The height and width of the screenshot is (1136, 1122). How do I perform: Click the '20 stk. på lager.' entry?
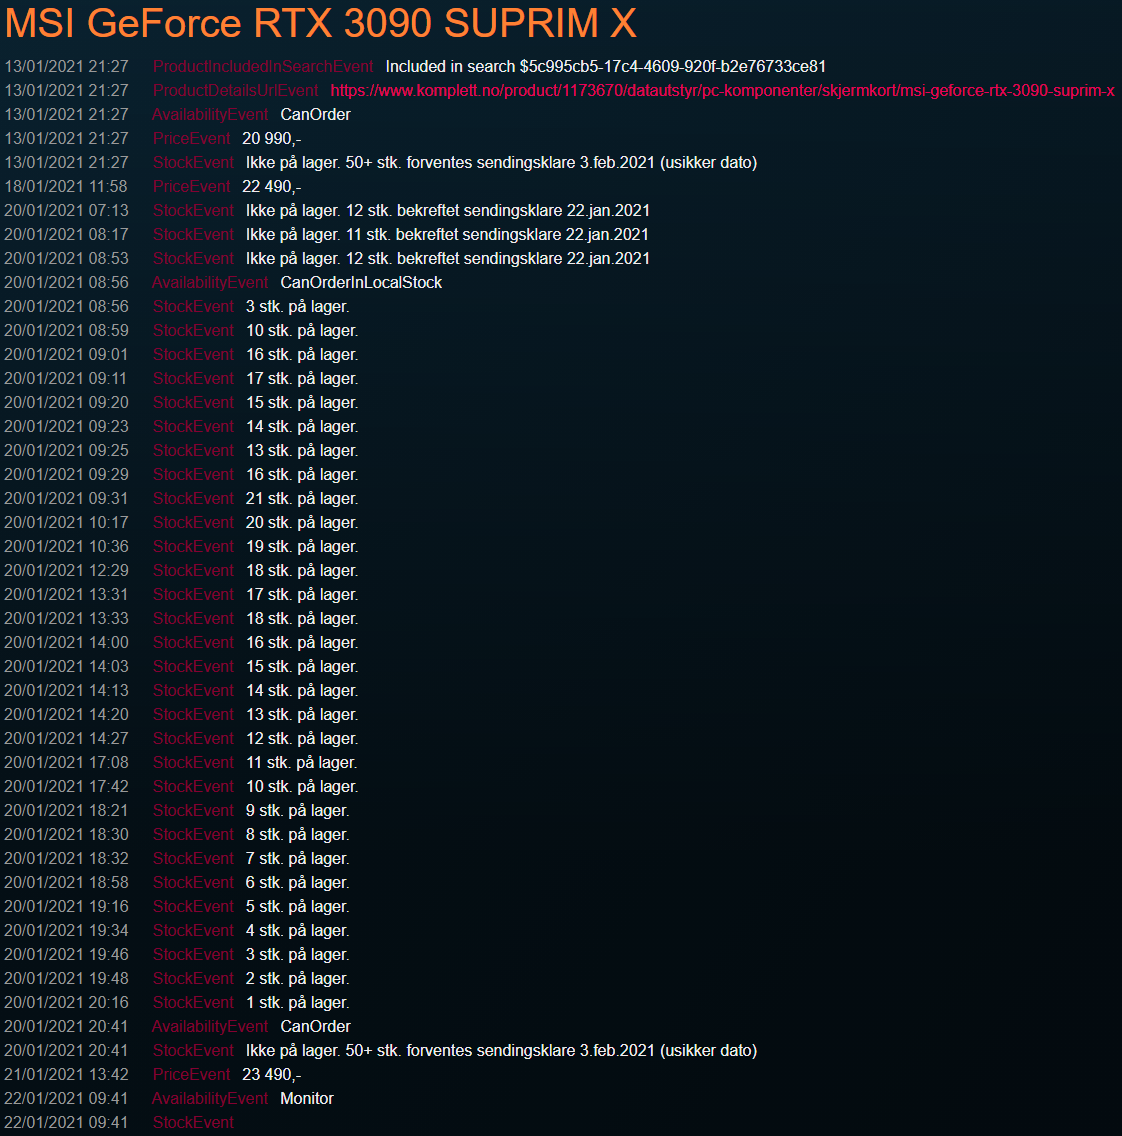tap(302, 522)
